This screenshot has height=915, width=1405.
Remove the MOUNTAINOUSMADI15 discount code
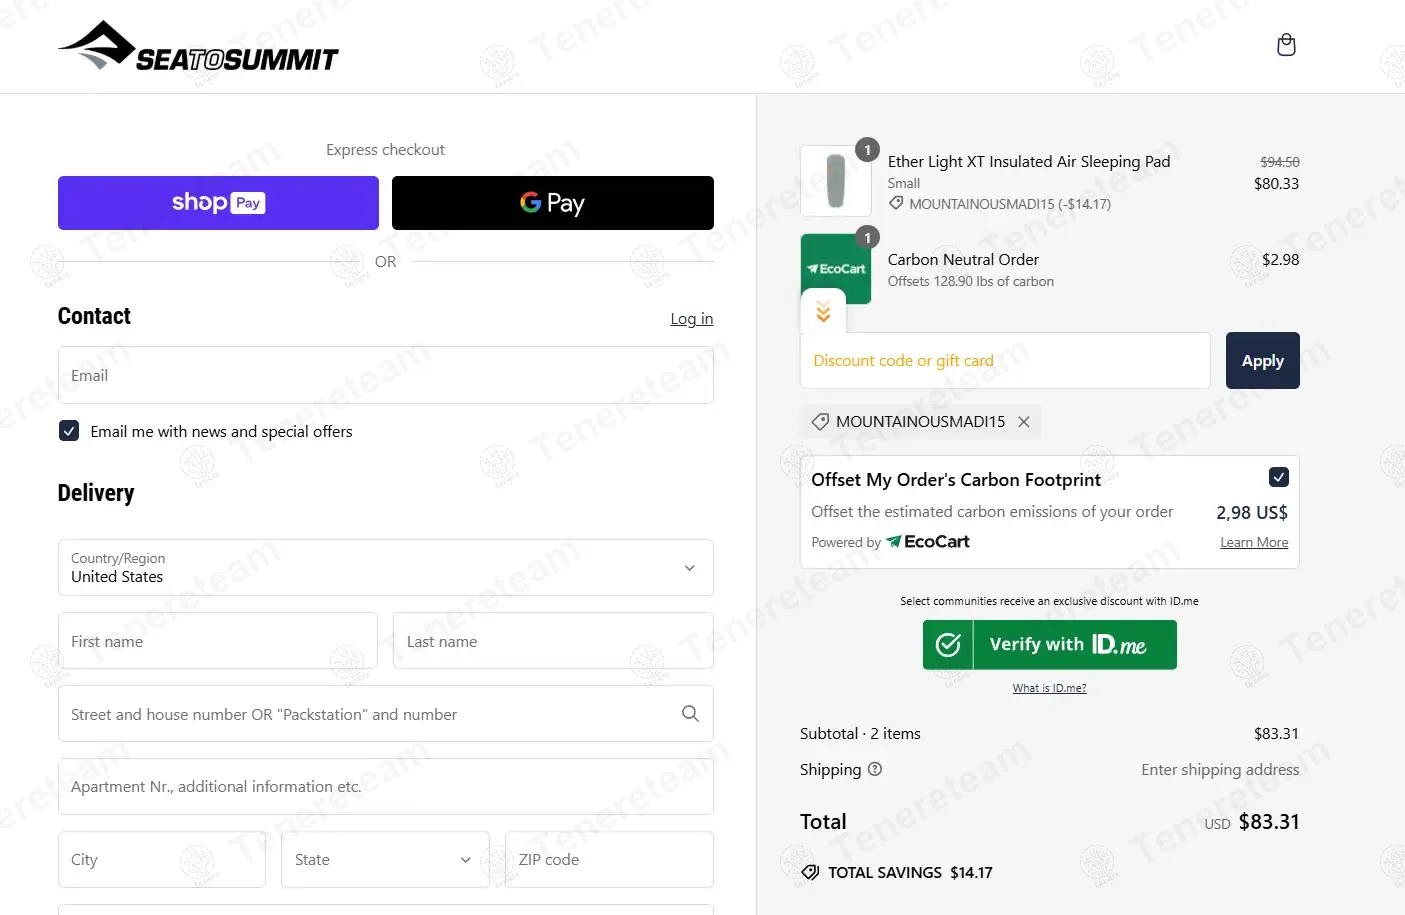pos(1024,422)
